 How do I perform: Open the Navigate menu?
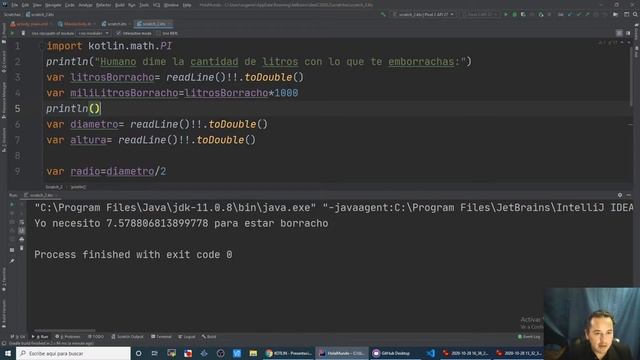coord(53,5)
